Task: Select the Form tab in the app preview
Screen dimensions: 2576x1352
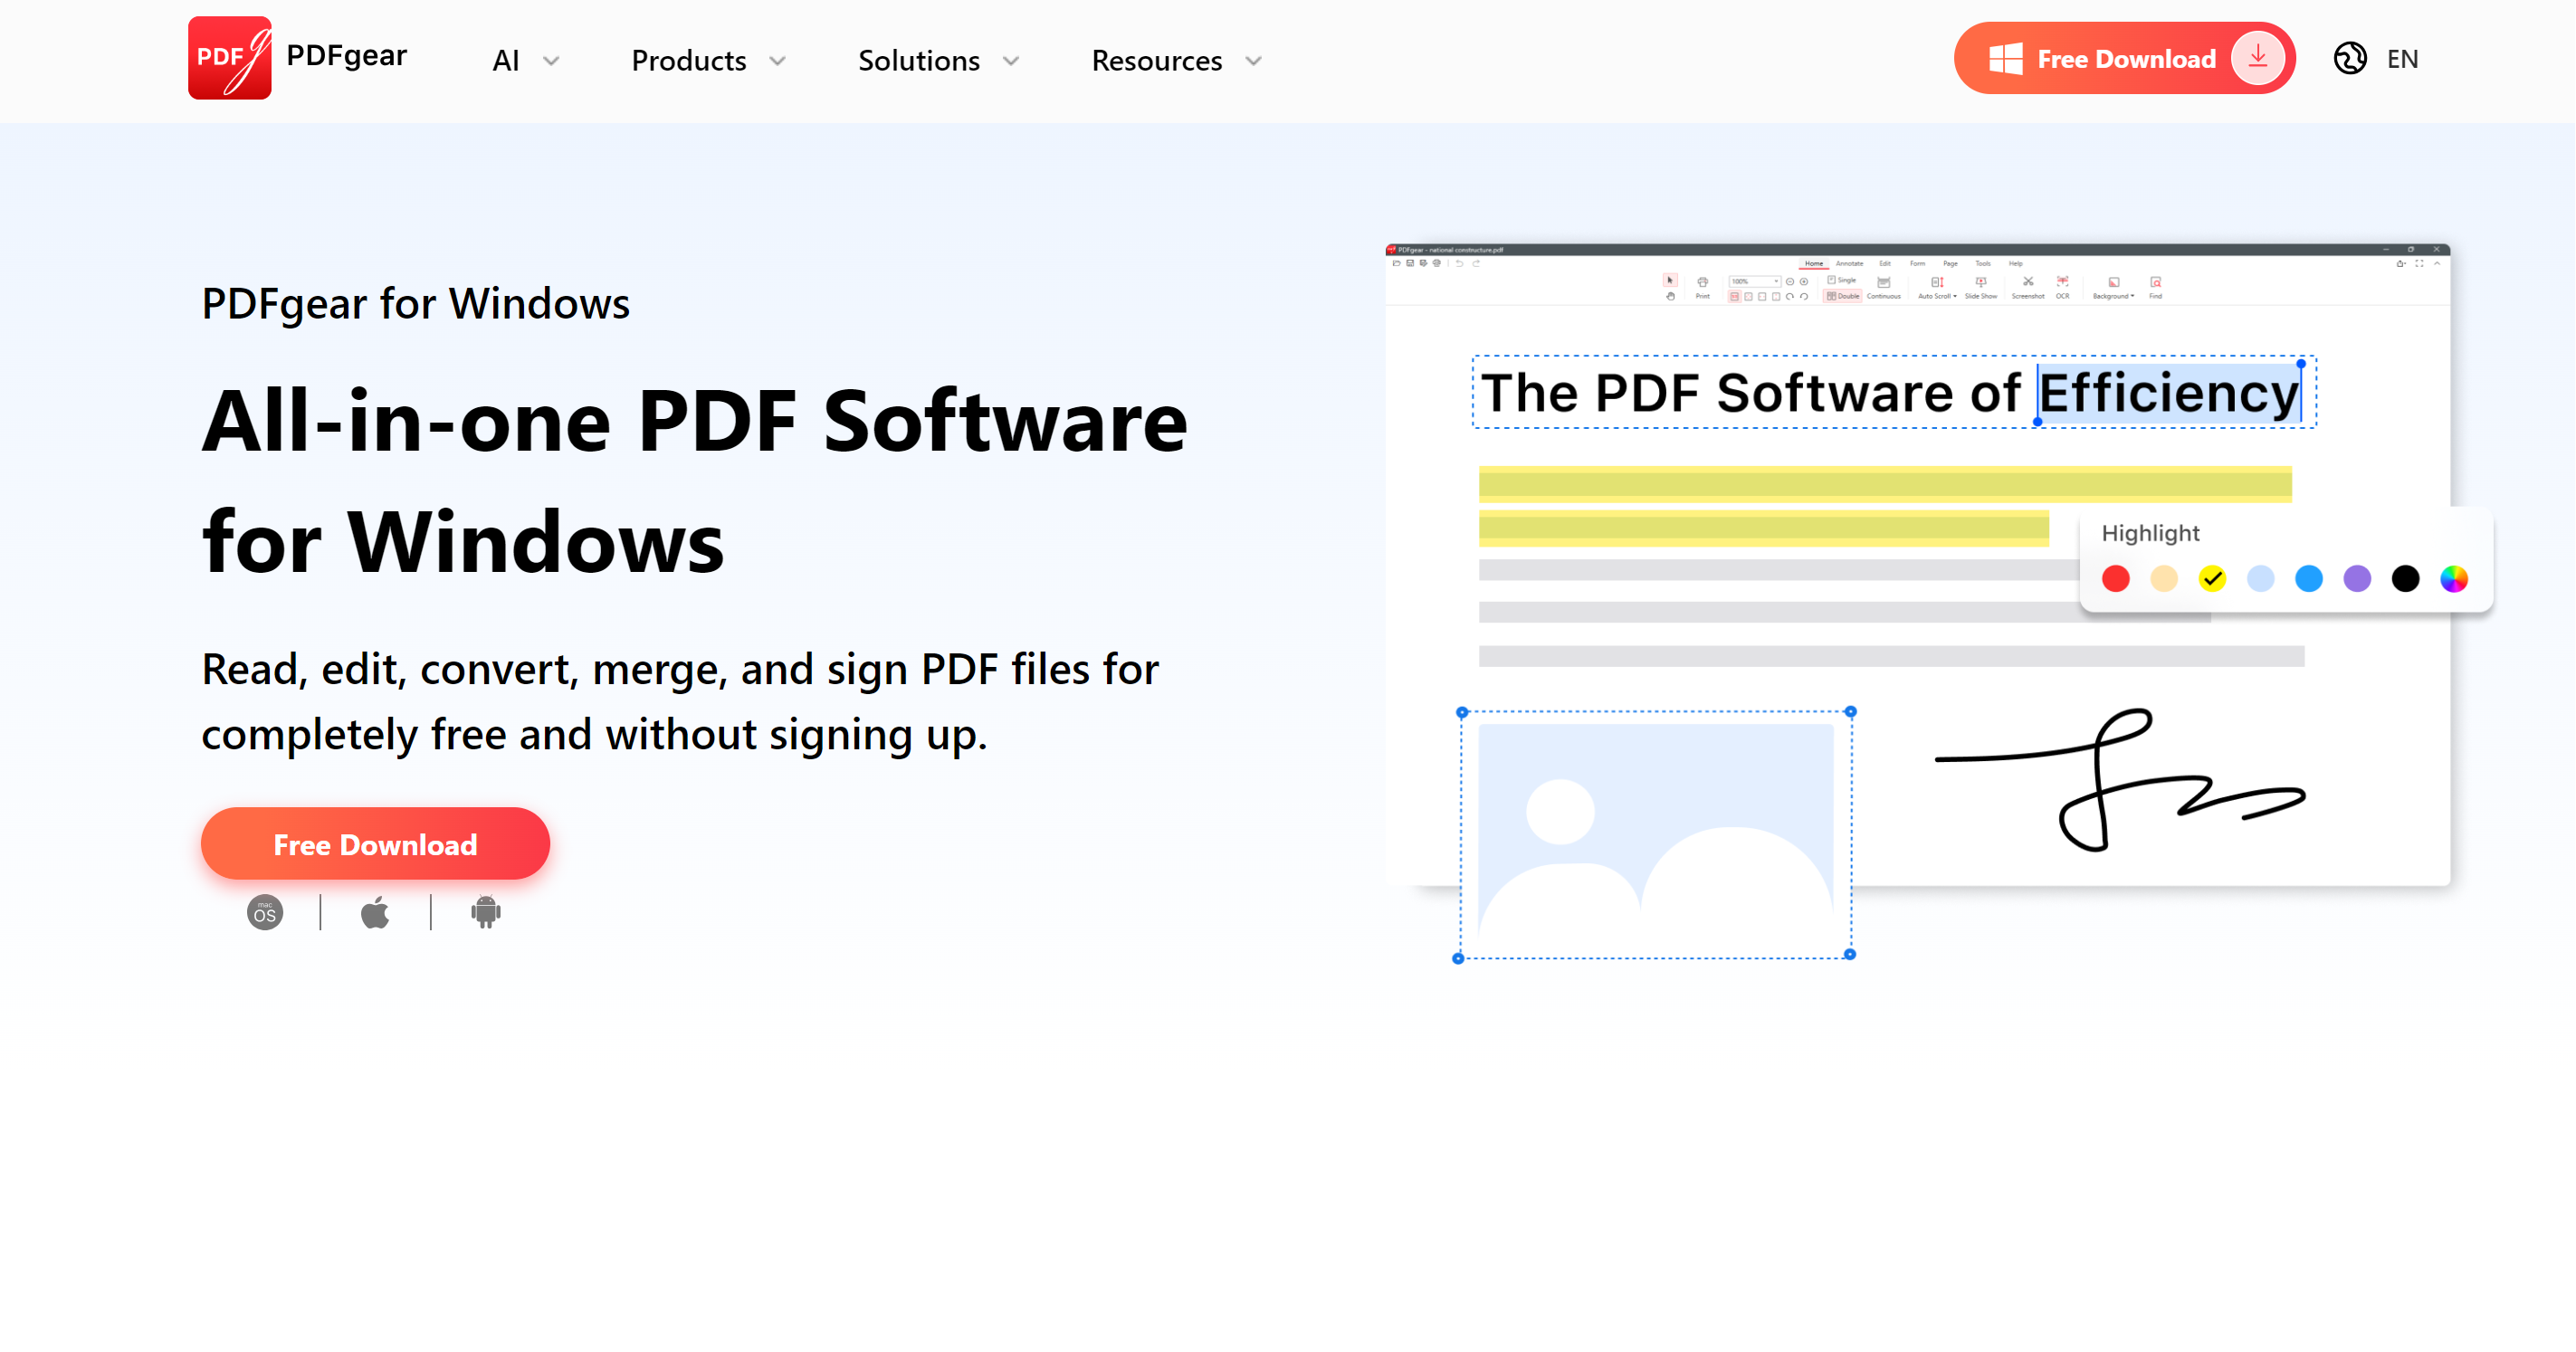Action: click(1918, 264)
